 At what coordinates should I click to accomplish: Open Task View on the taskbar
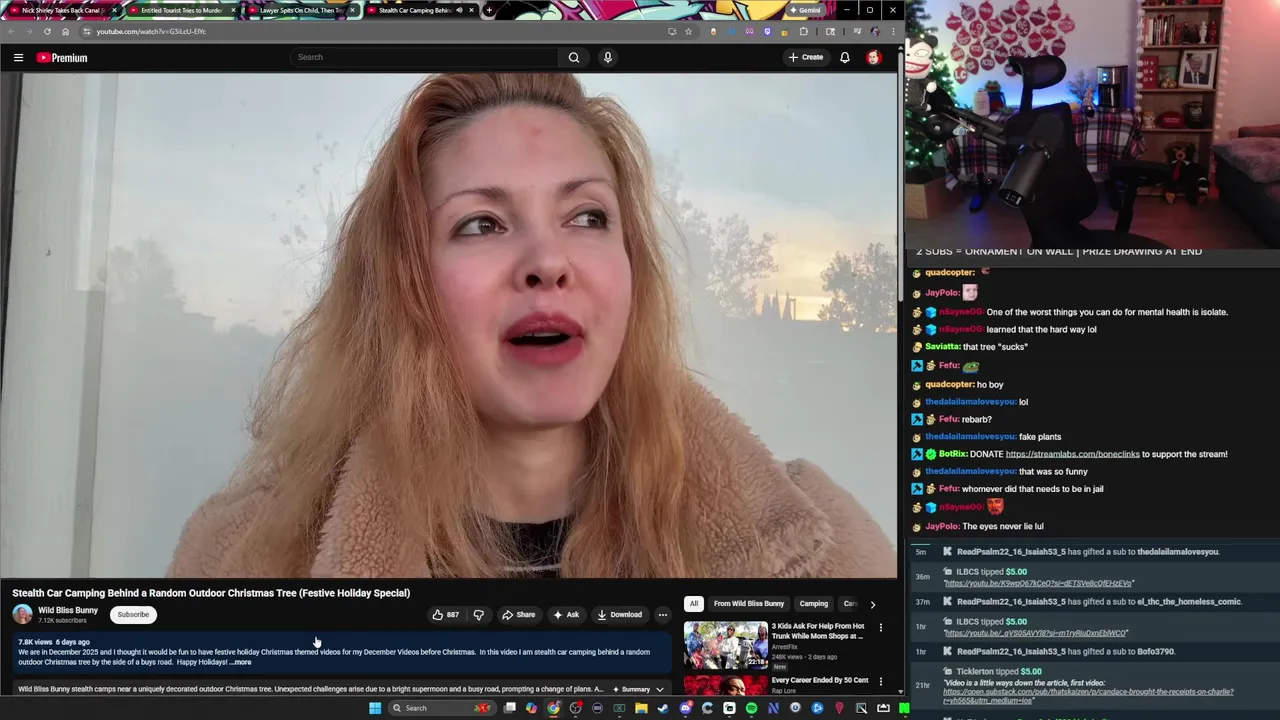click(x=509, y=708)
